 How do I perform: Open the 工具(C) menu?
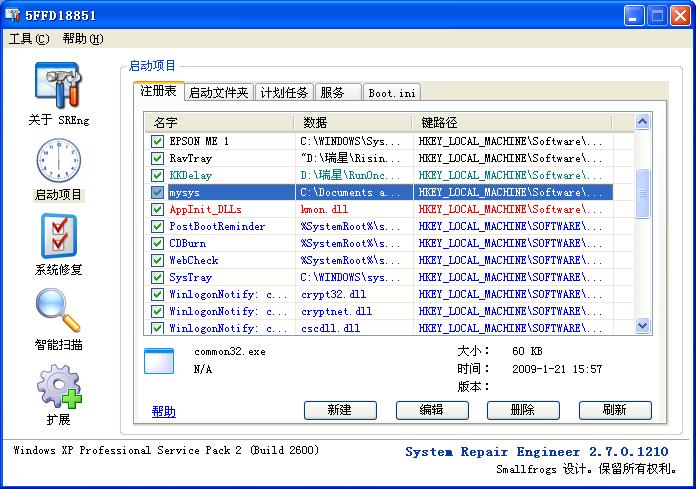click(x=29, y=39)
